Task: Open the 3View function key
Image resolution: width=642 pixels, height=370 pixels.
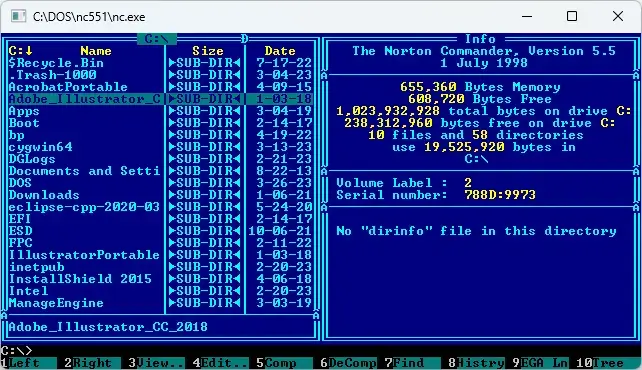Action: click(156, 363)
